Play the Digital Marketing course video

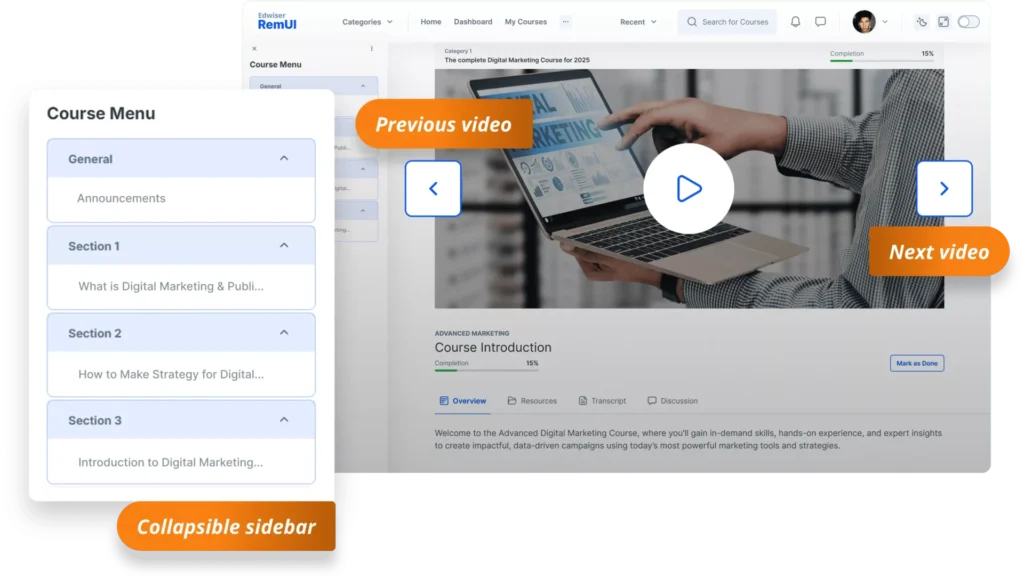tap(688, 188)
